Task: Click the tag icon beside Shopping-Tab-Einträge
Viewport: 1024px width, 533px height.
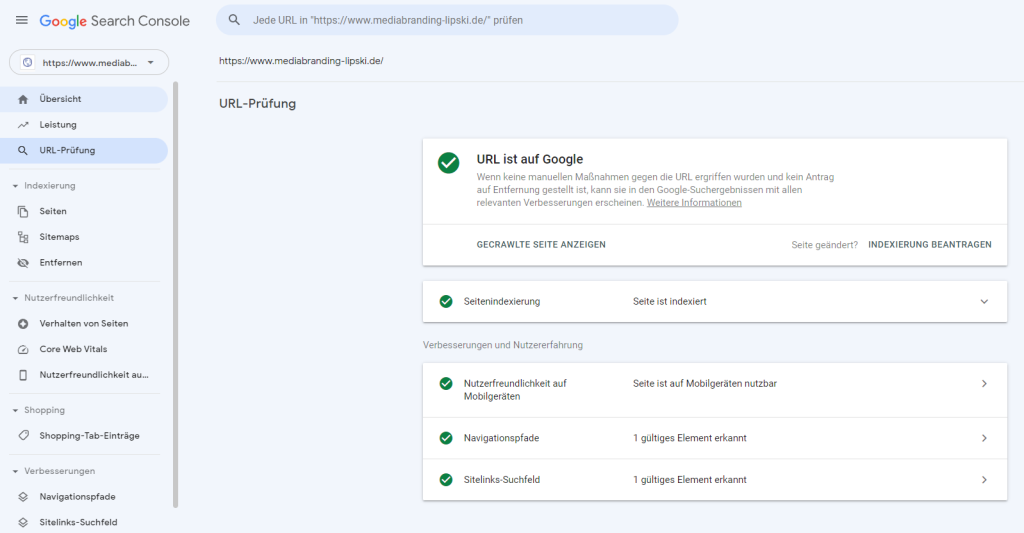Action: pos(23,436)
